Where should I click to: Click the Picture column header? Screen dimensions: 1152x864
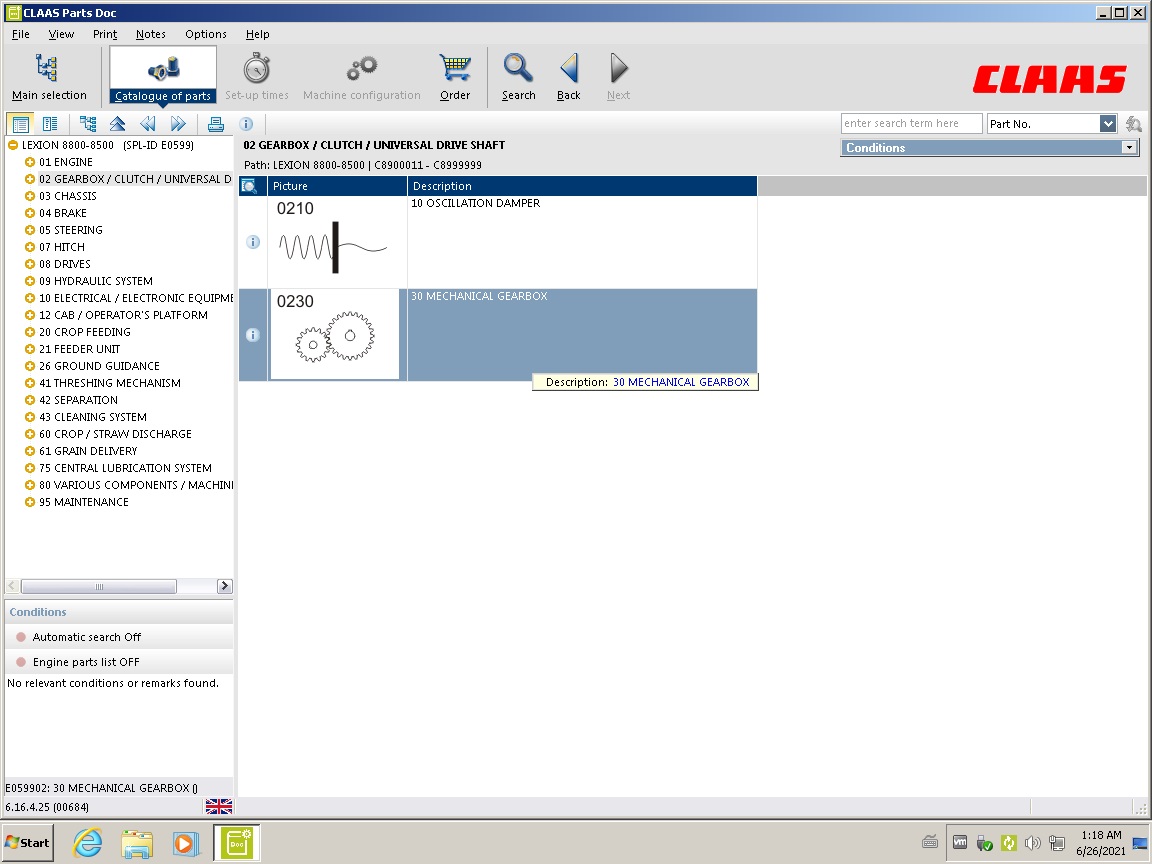click(337, 186)
